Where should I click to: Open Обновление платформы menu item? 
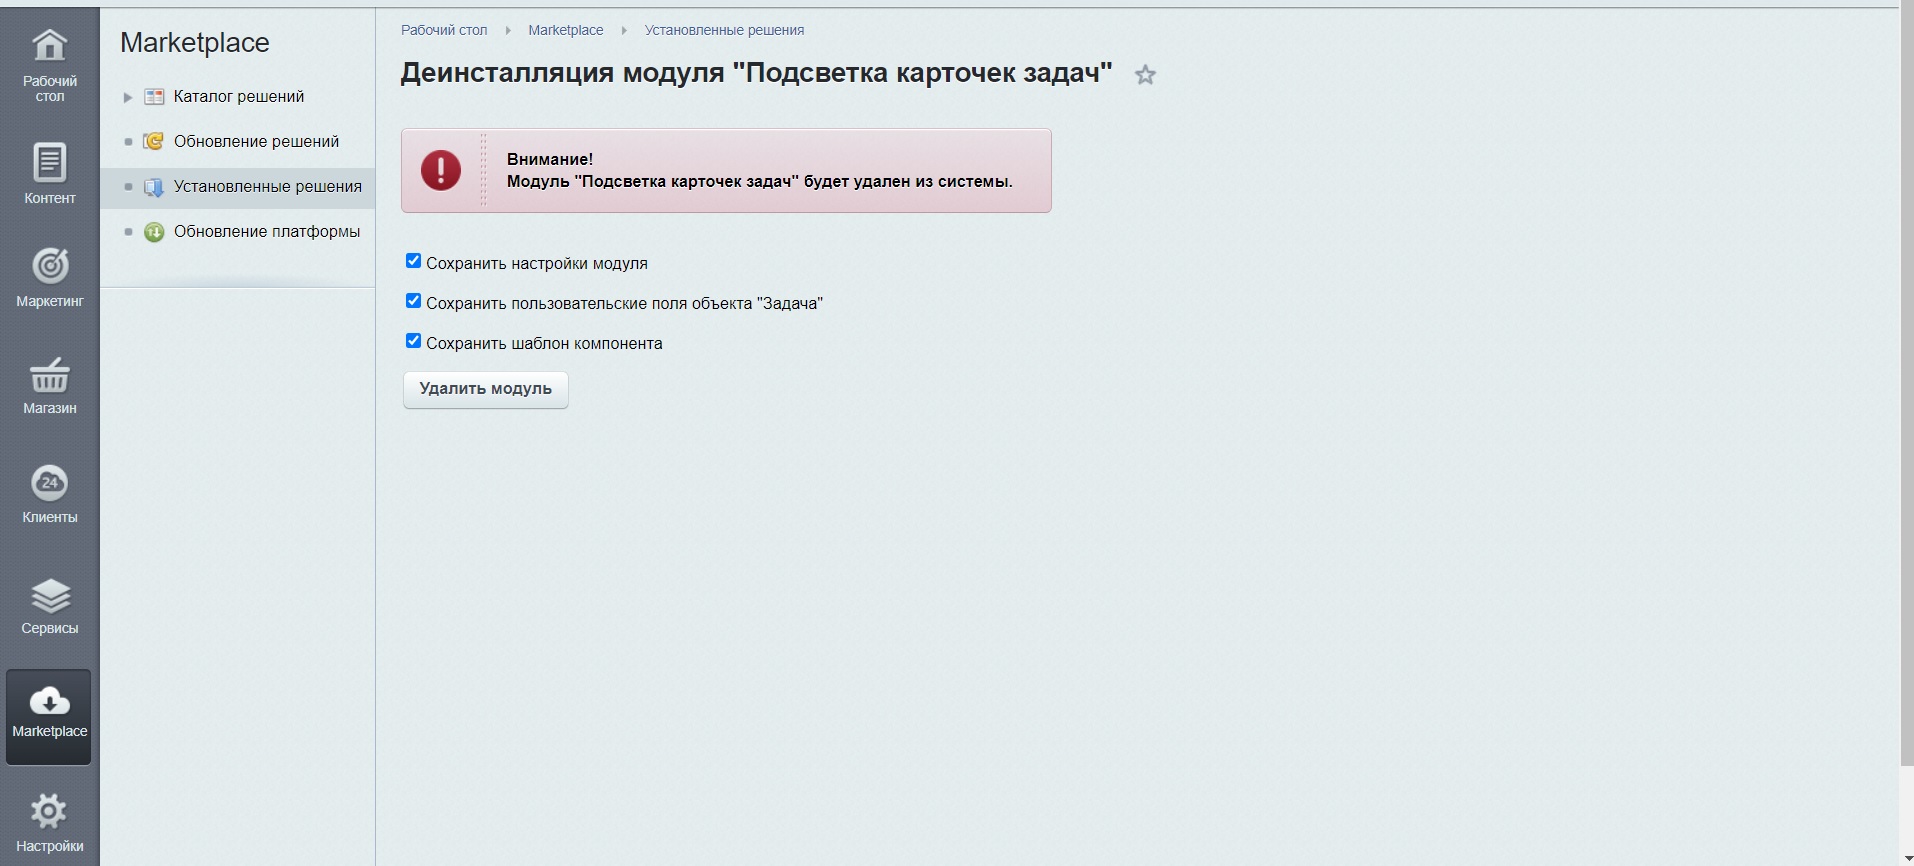(x=266, y=231)
